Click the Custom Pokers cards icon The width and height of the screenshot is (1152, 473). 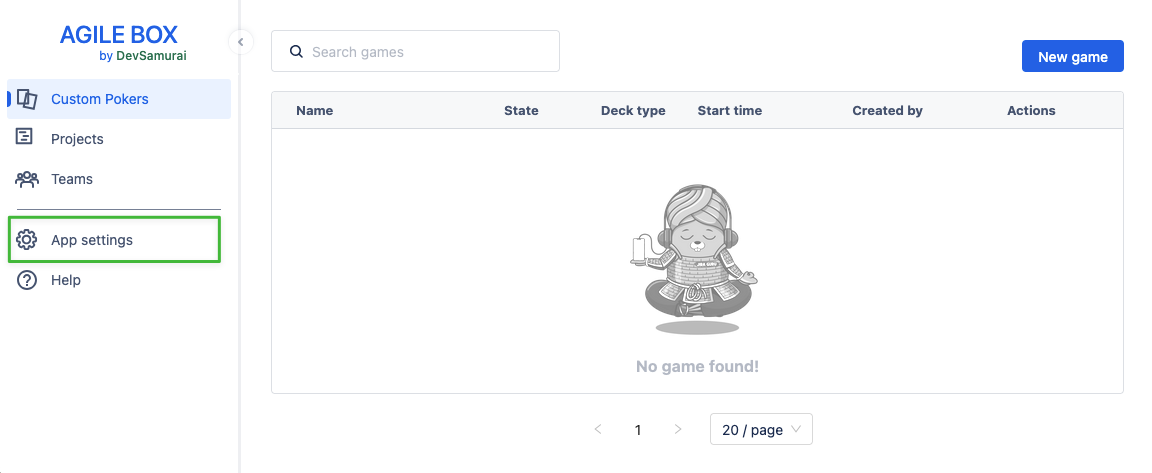[27, 99]
